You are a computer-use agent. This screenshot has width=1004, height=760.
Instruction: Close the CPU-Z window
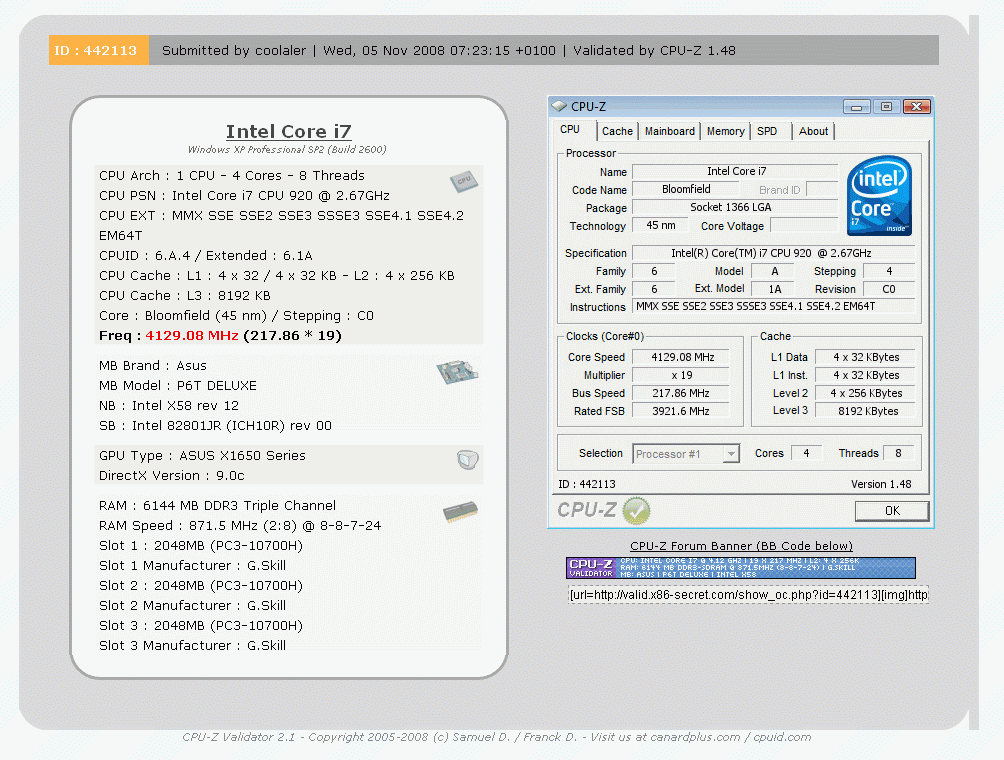(916, 106)
